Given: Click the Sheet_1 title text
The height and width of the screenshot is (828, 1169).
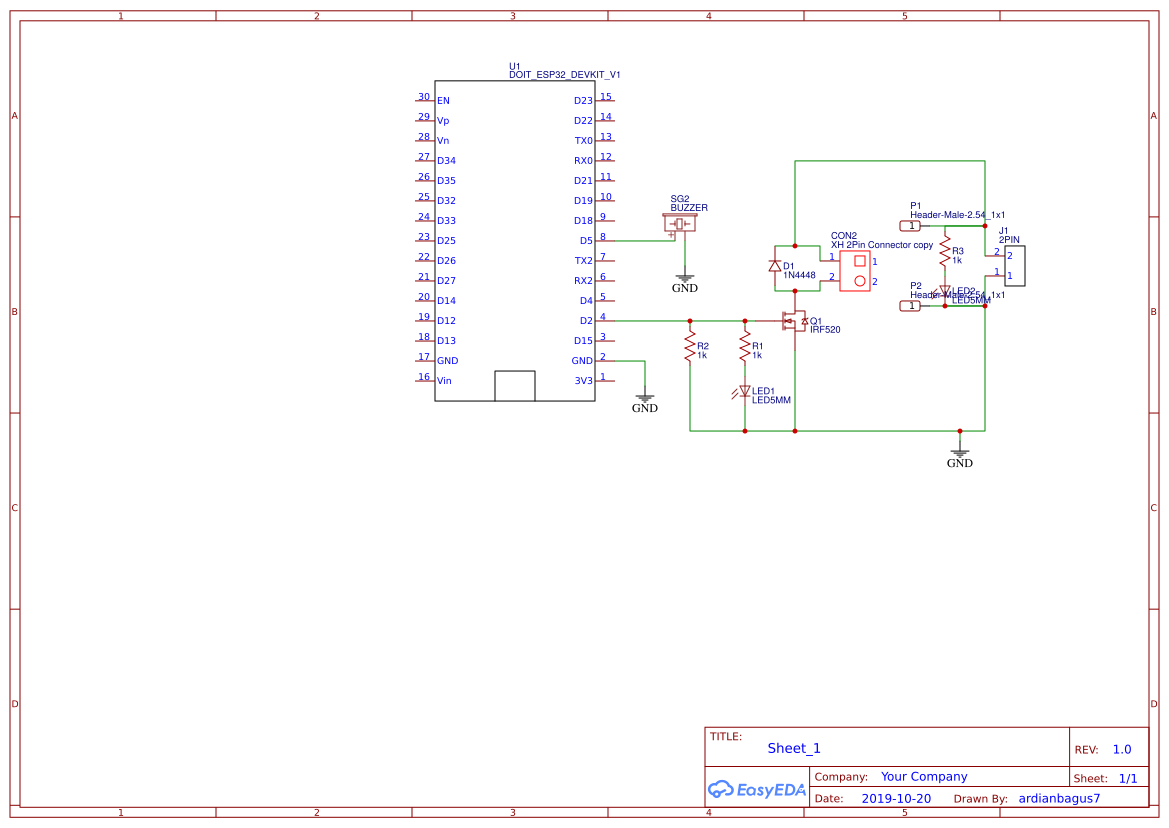Looking at the screenshot, I should [794, 748].
